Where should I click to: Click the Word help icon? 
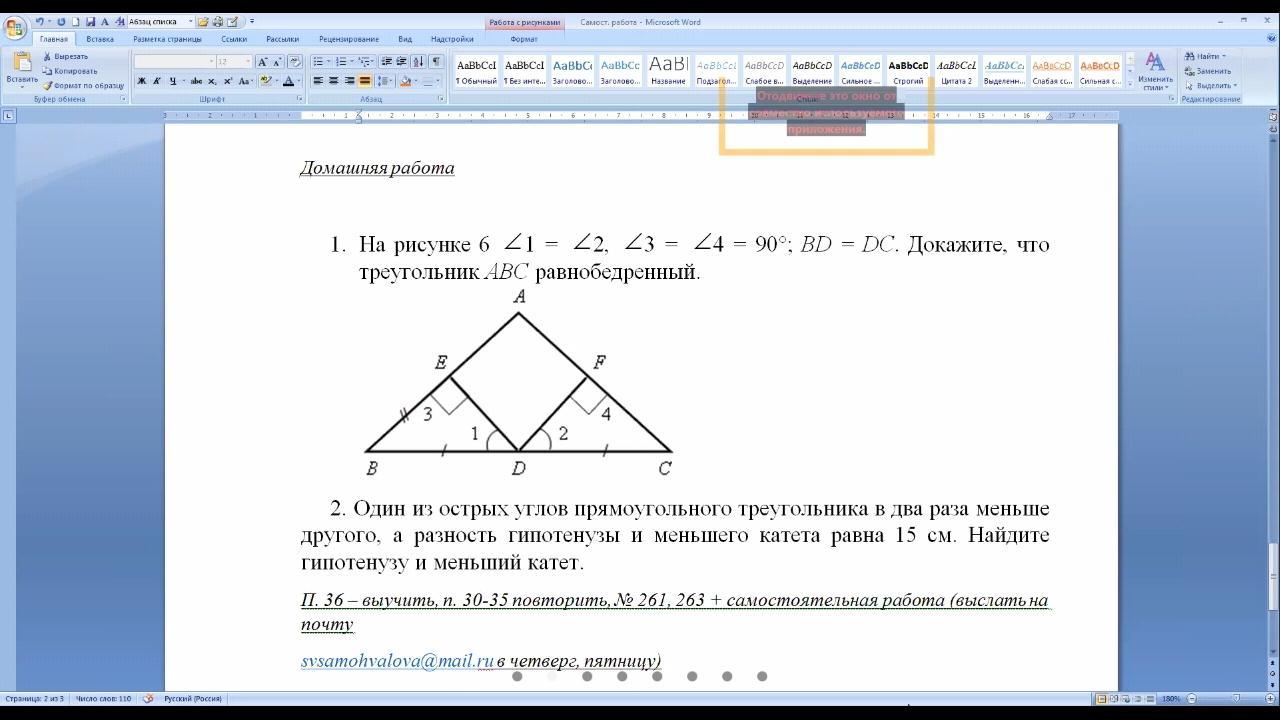click(1271, 38)
